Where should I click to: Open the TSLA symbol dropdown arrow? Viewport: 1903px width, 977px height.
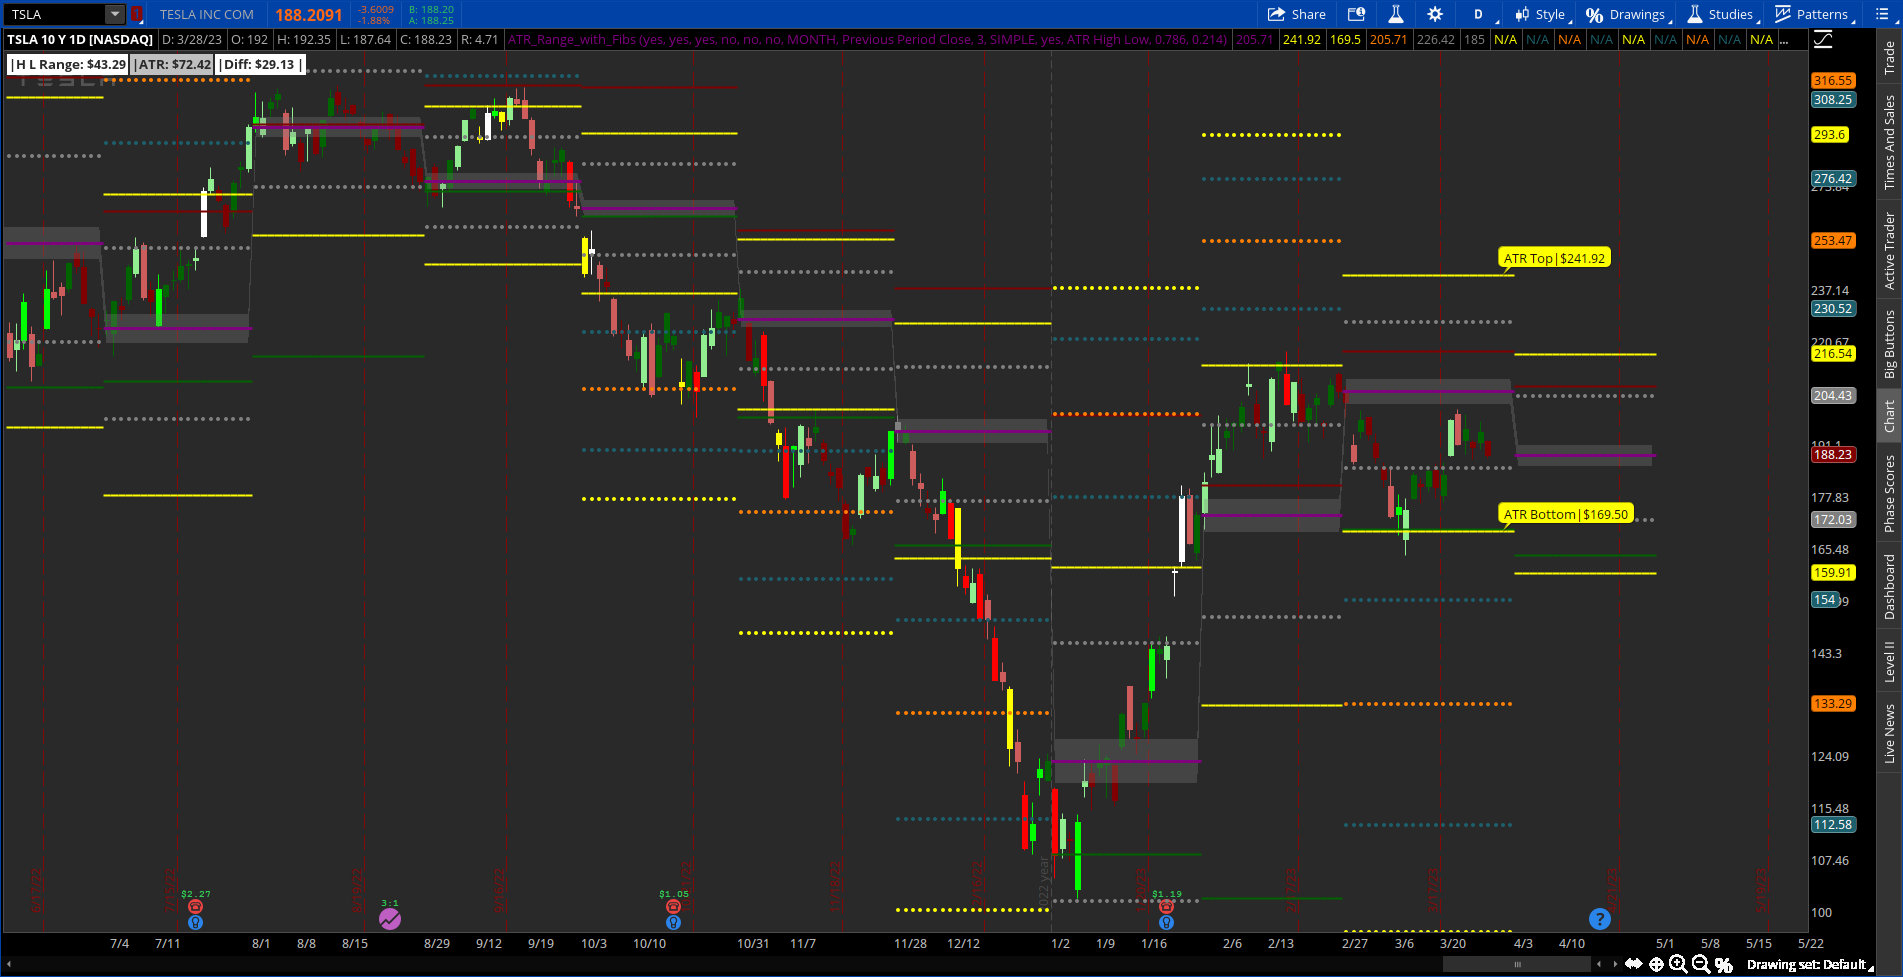[113, 14]
